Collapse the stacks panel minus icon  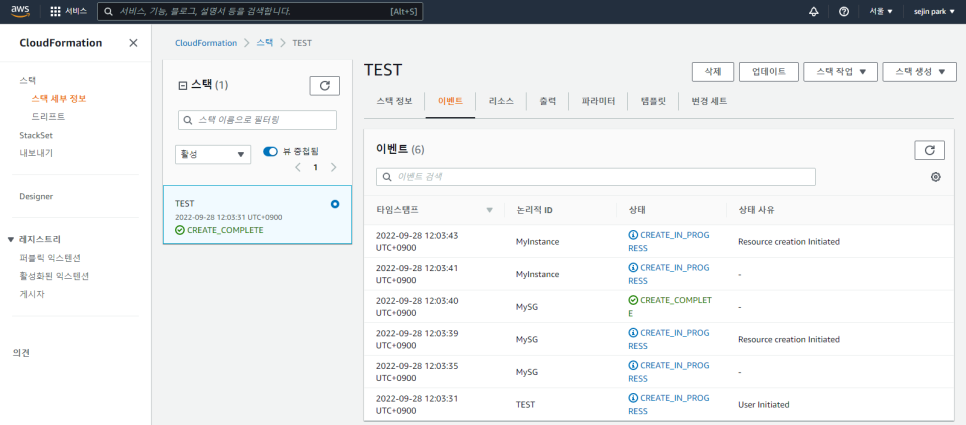click(x=182, y=85)
